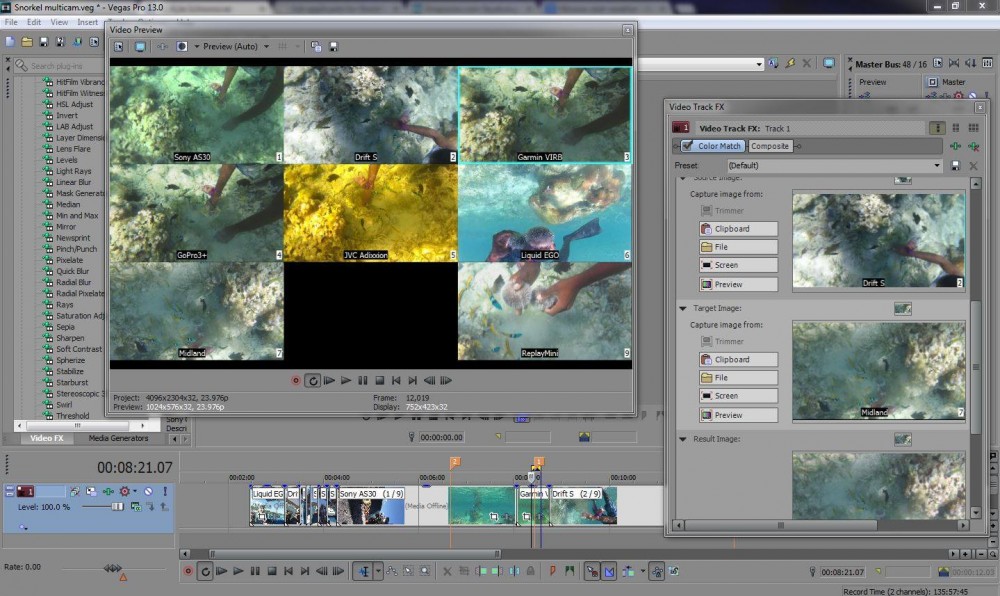
Task: Copy preview snapshot to clipboard
Action: point(316,46)
